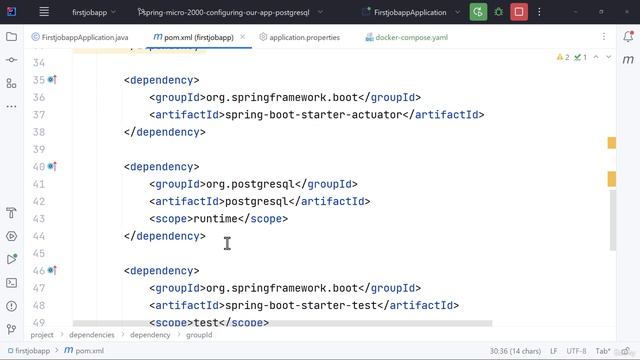
Task: Click the horizontal editor scrollbar
Action: click(282, 323)
